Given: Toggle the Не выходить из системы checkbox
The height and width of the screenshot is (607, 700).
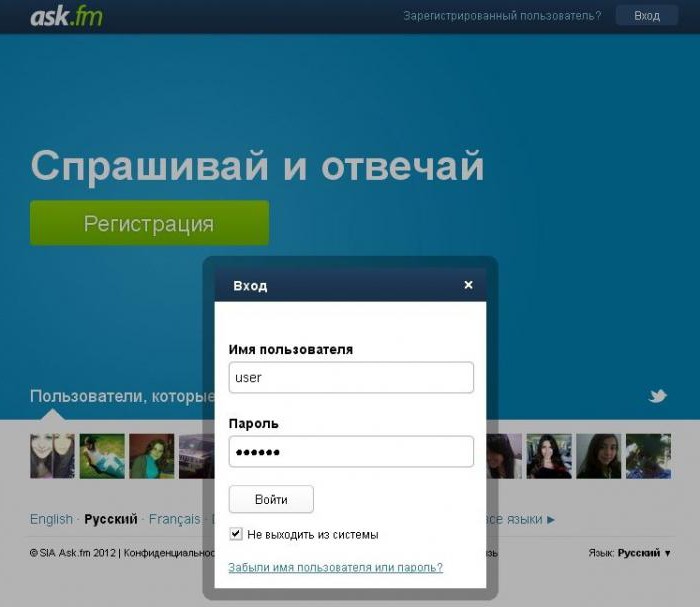Looking at the screenshot, I should coord(236,534).
